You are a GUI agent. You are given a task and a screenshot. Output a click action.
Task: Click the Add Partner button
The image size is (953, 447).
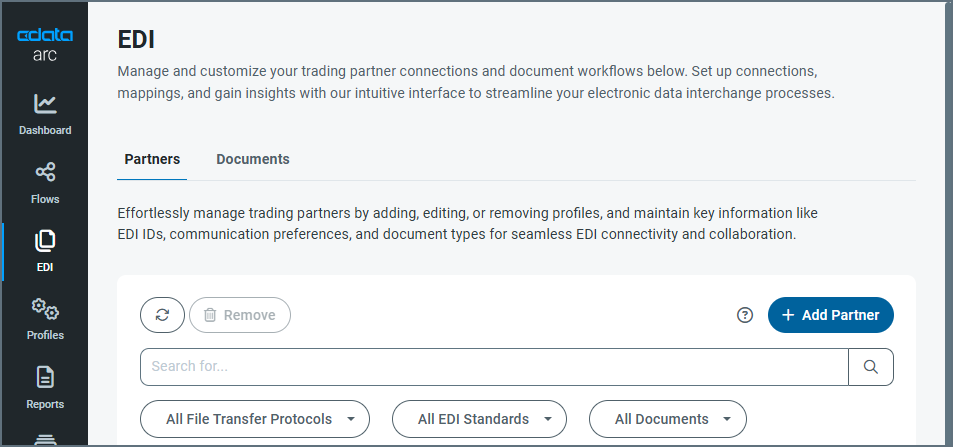tap(830, 315)
